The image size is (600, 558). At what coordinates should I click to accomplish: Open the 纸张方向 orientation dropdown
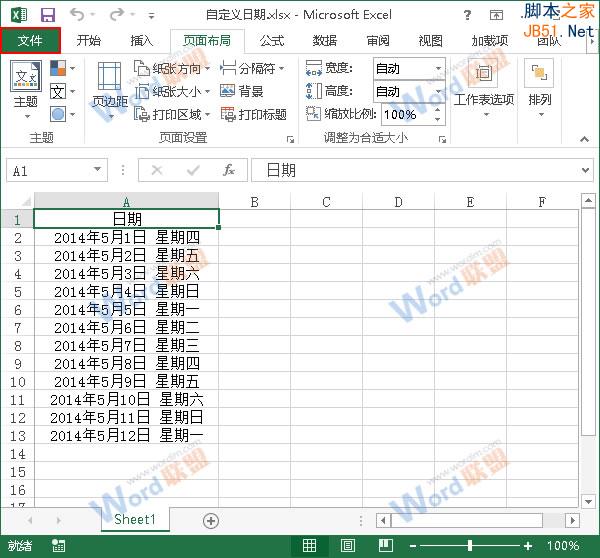(172, 69)
